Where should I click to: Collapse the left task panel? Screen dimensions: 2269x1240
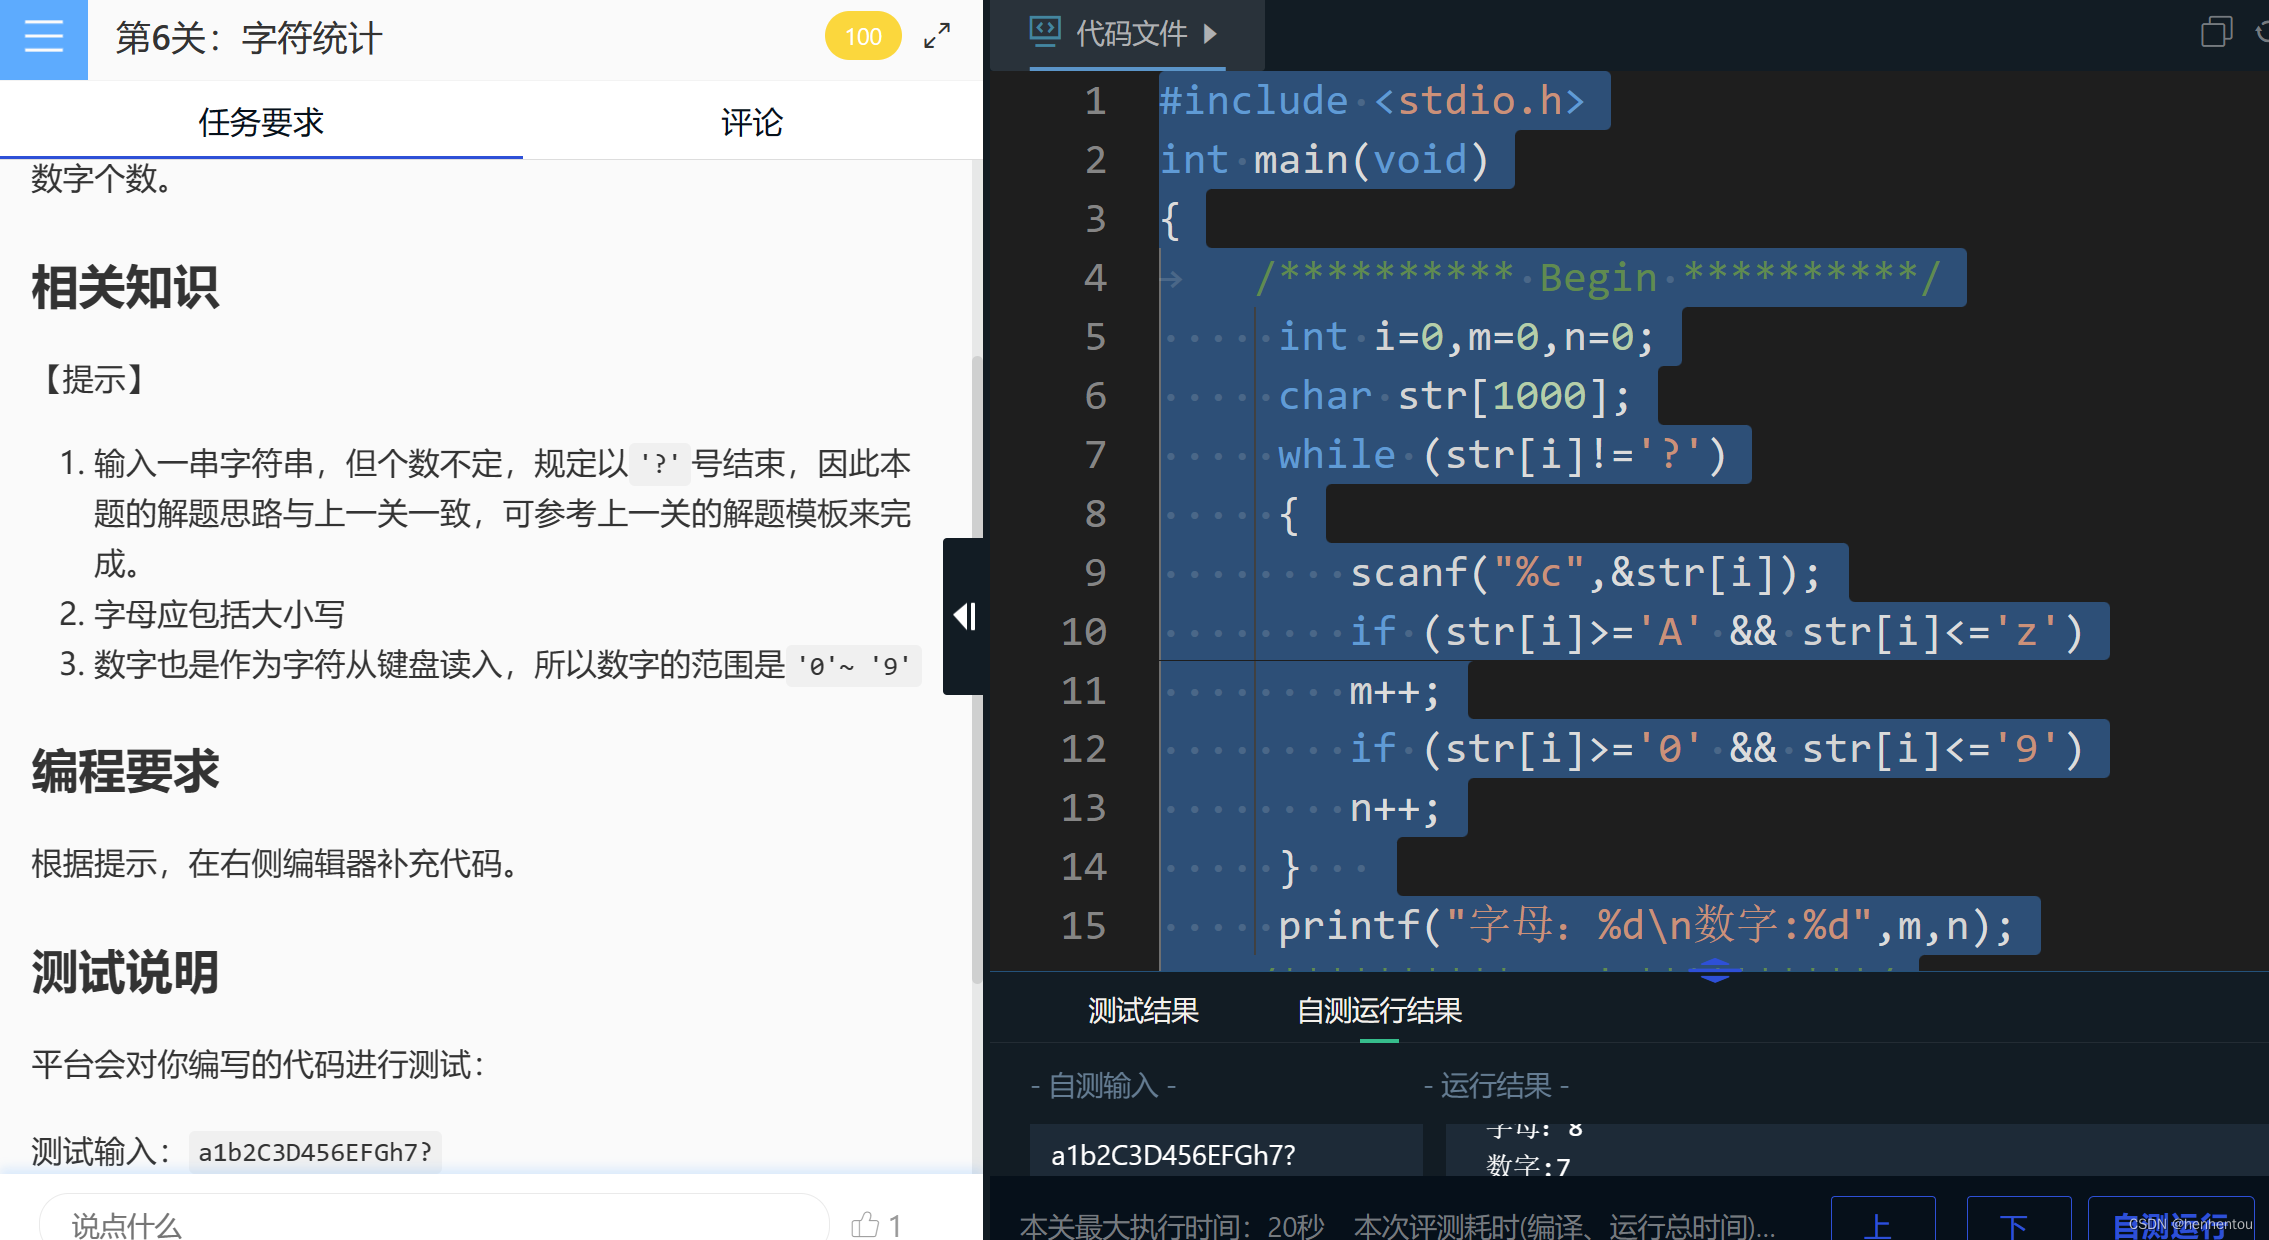pos(964,616)
